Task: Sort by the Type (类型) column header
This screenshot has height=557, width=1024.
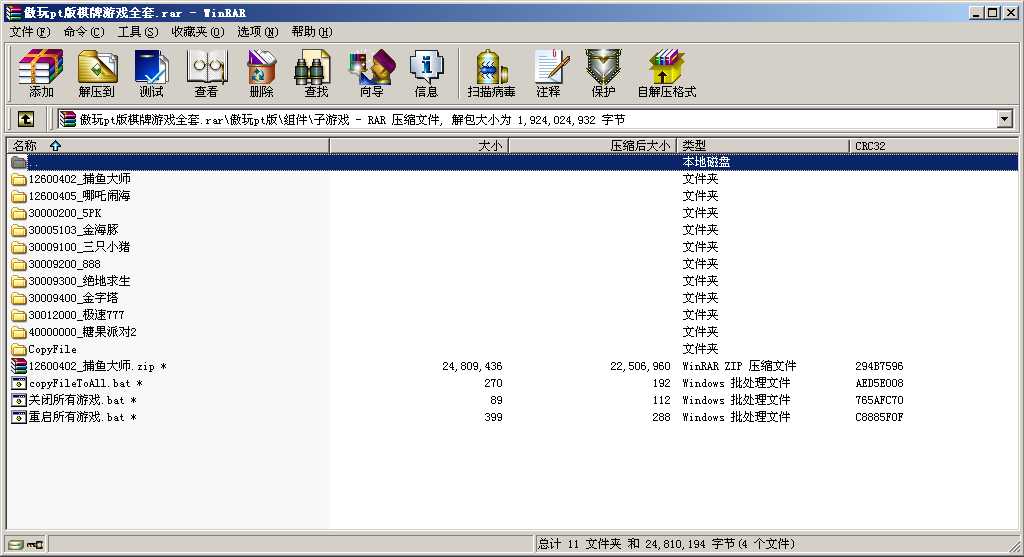Action: click(763, 146)
